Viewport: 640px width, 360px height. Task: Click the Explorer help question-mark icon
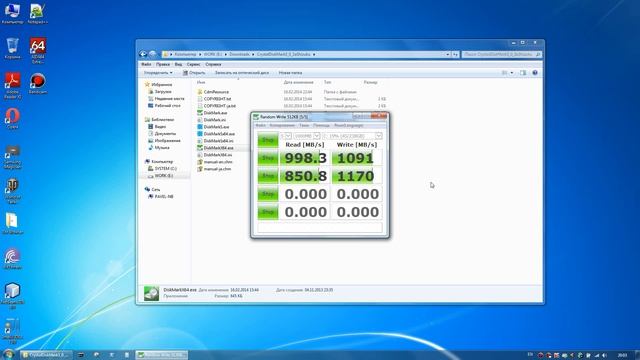coord(535,73)
